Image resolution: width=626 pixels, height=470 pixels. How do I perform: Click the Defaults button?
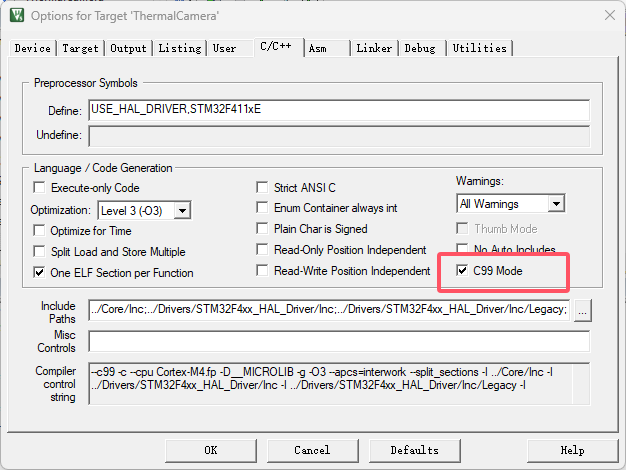point(414,450)
